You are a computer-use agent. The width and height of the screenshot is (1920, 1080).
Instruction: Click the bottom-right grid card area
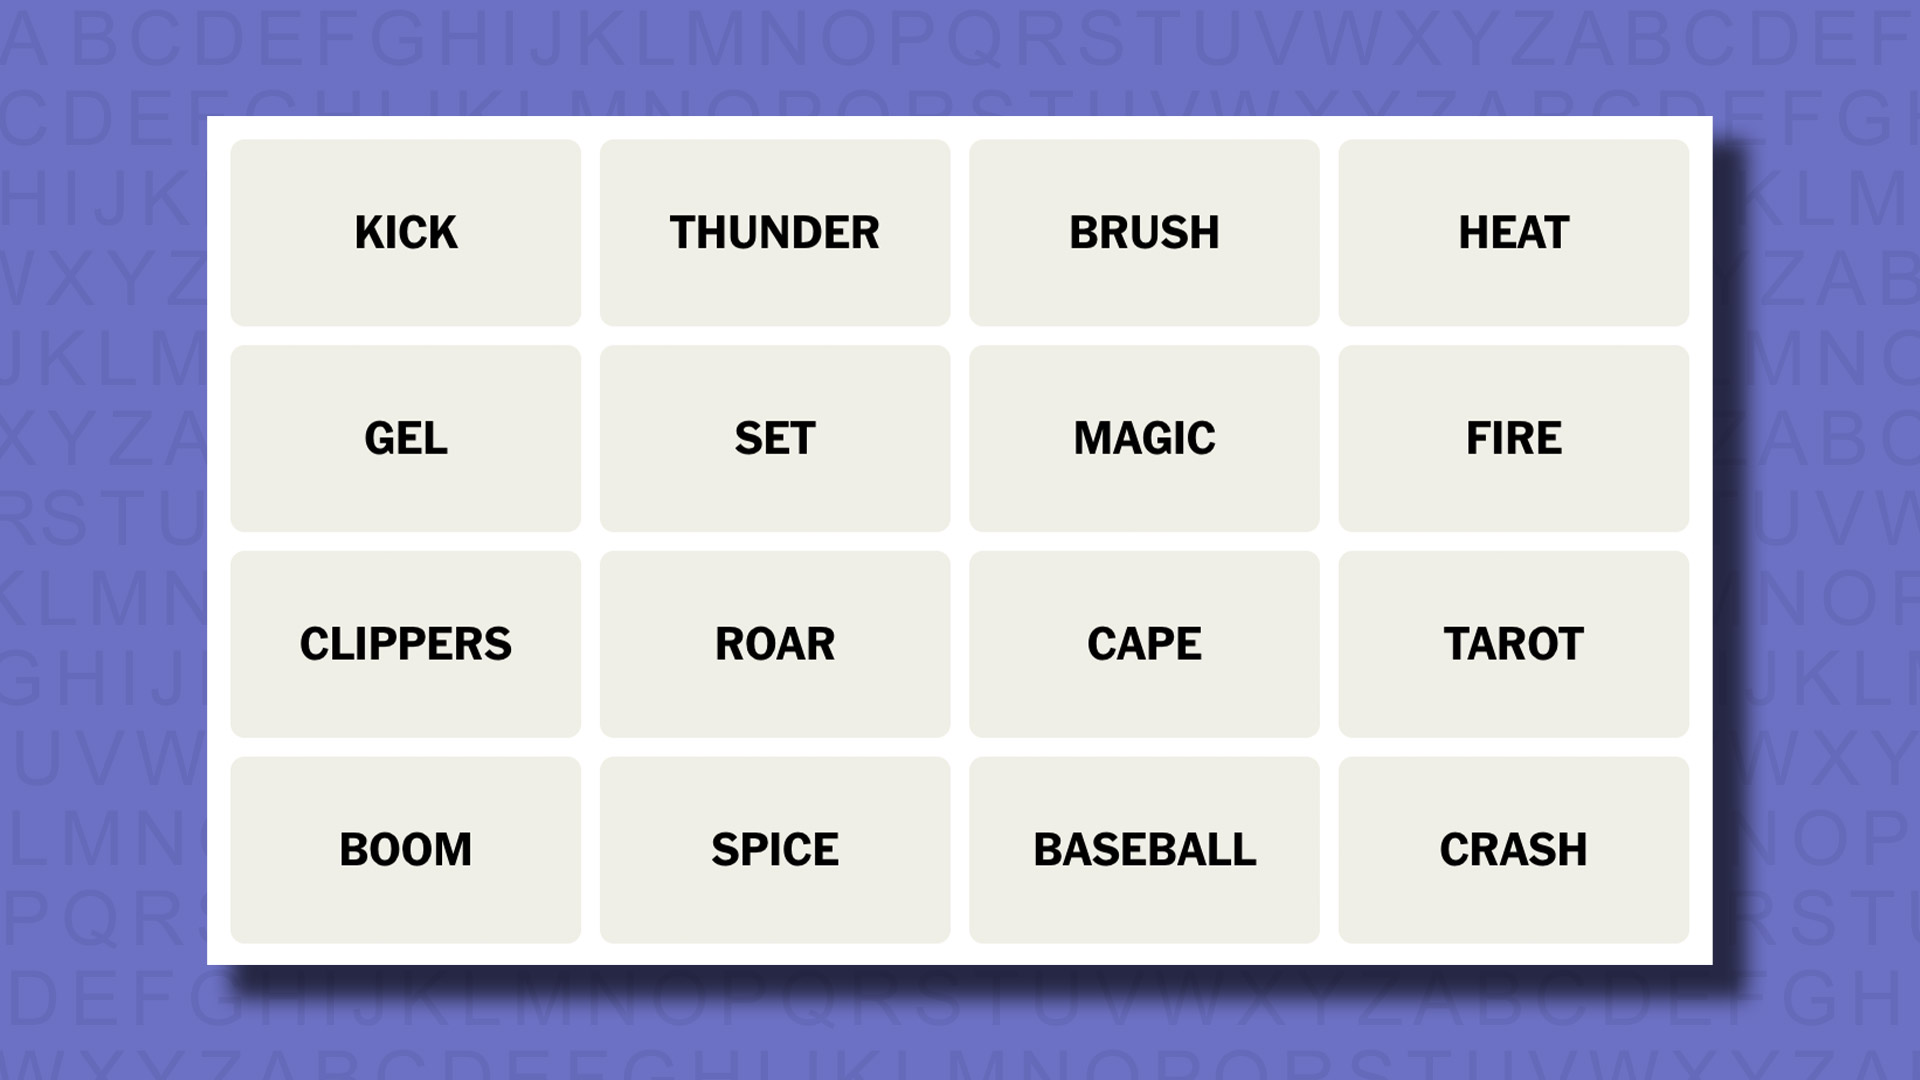[x=1514, y=848]
